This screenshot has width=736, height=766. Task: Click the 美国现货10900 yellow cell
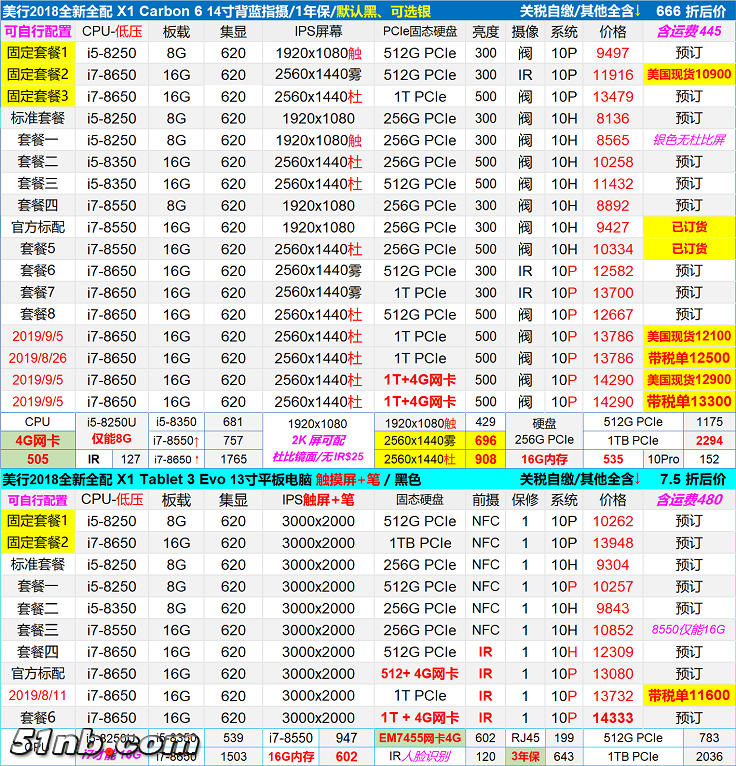tap(689, 75)
